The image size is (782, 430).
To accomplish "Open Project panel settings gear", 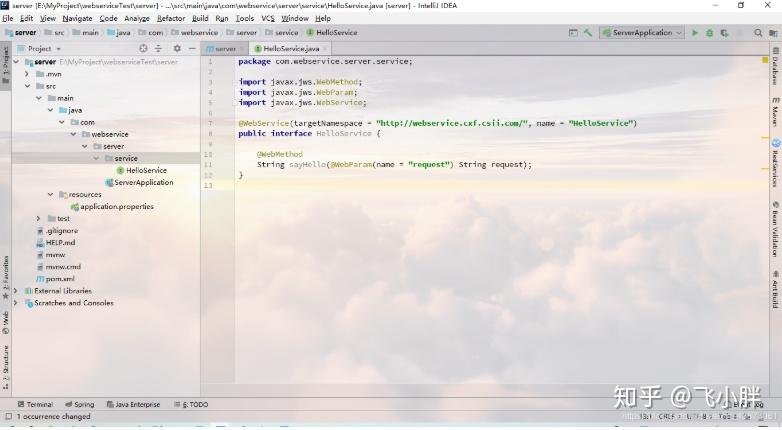I will pos(177,48).
